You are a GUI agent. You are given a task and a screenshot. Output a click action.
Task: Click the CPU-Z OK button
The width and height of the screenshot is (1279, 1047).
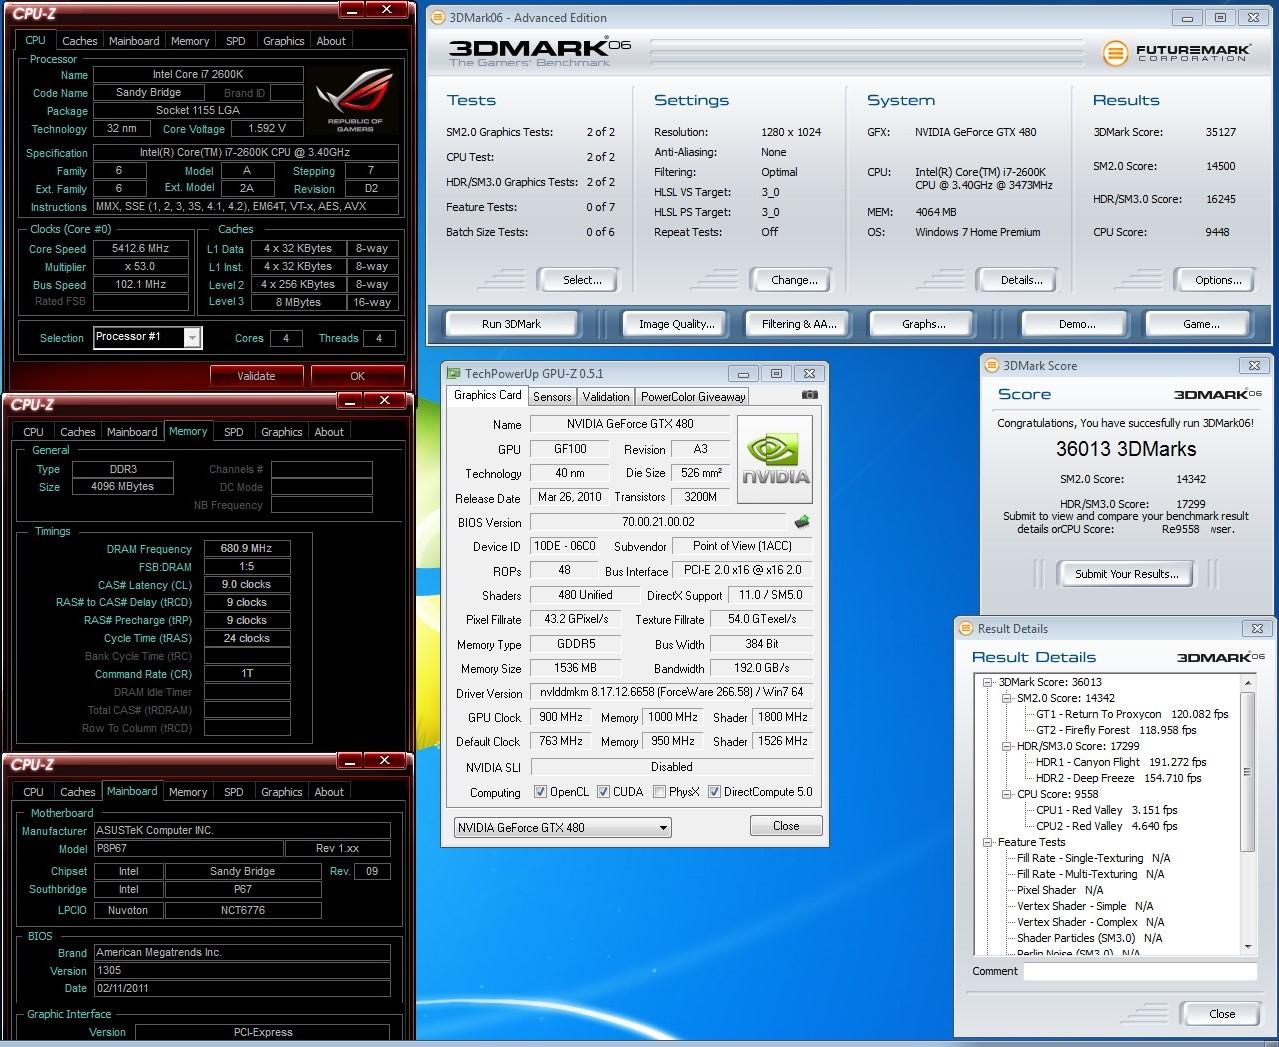[357, 376]
